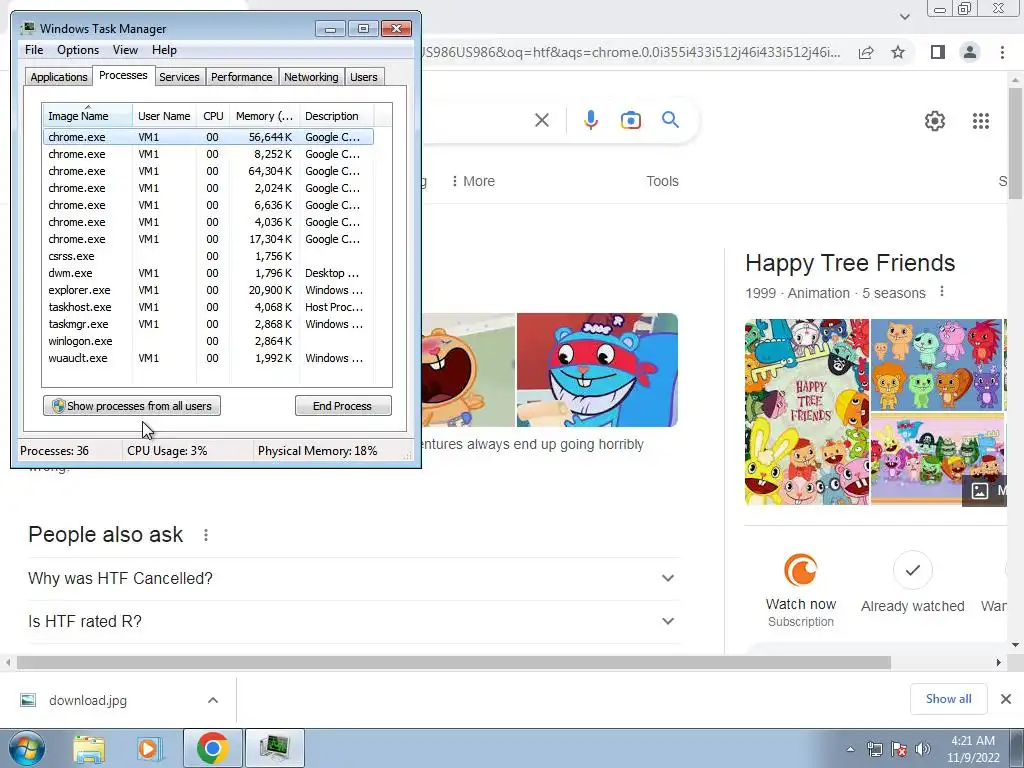Expand Why was HTF Cancelled question
Viewport: 1024px width, 768px height.
pyautogui.click(x=353, y=579)
